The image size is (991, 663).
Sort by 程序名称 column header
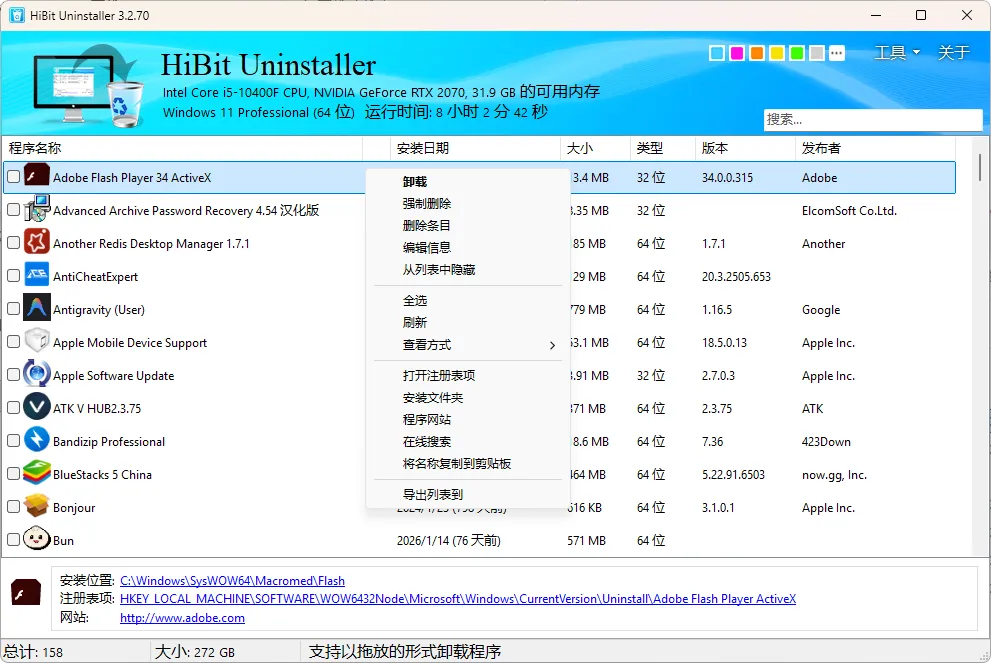click(x=183, y=148)
